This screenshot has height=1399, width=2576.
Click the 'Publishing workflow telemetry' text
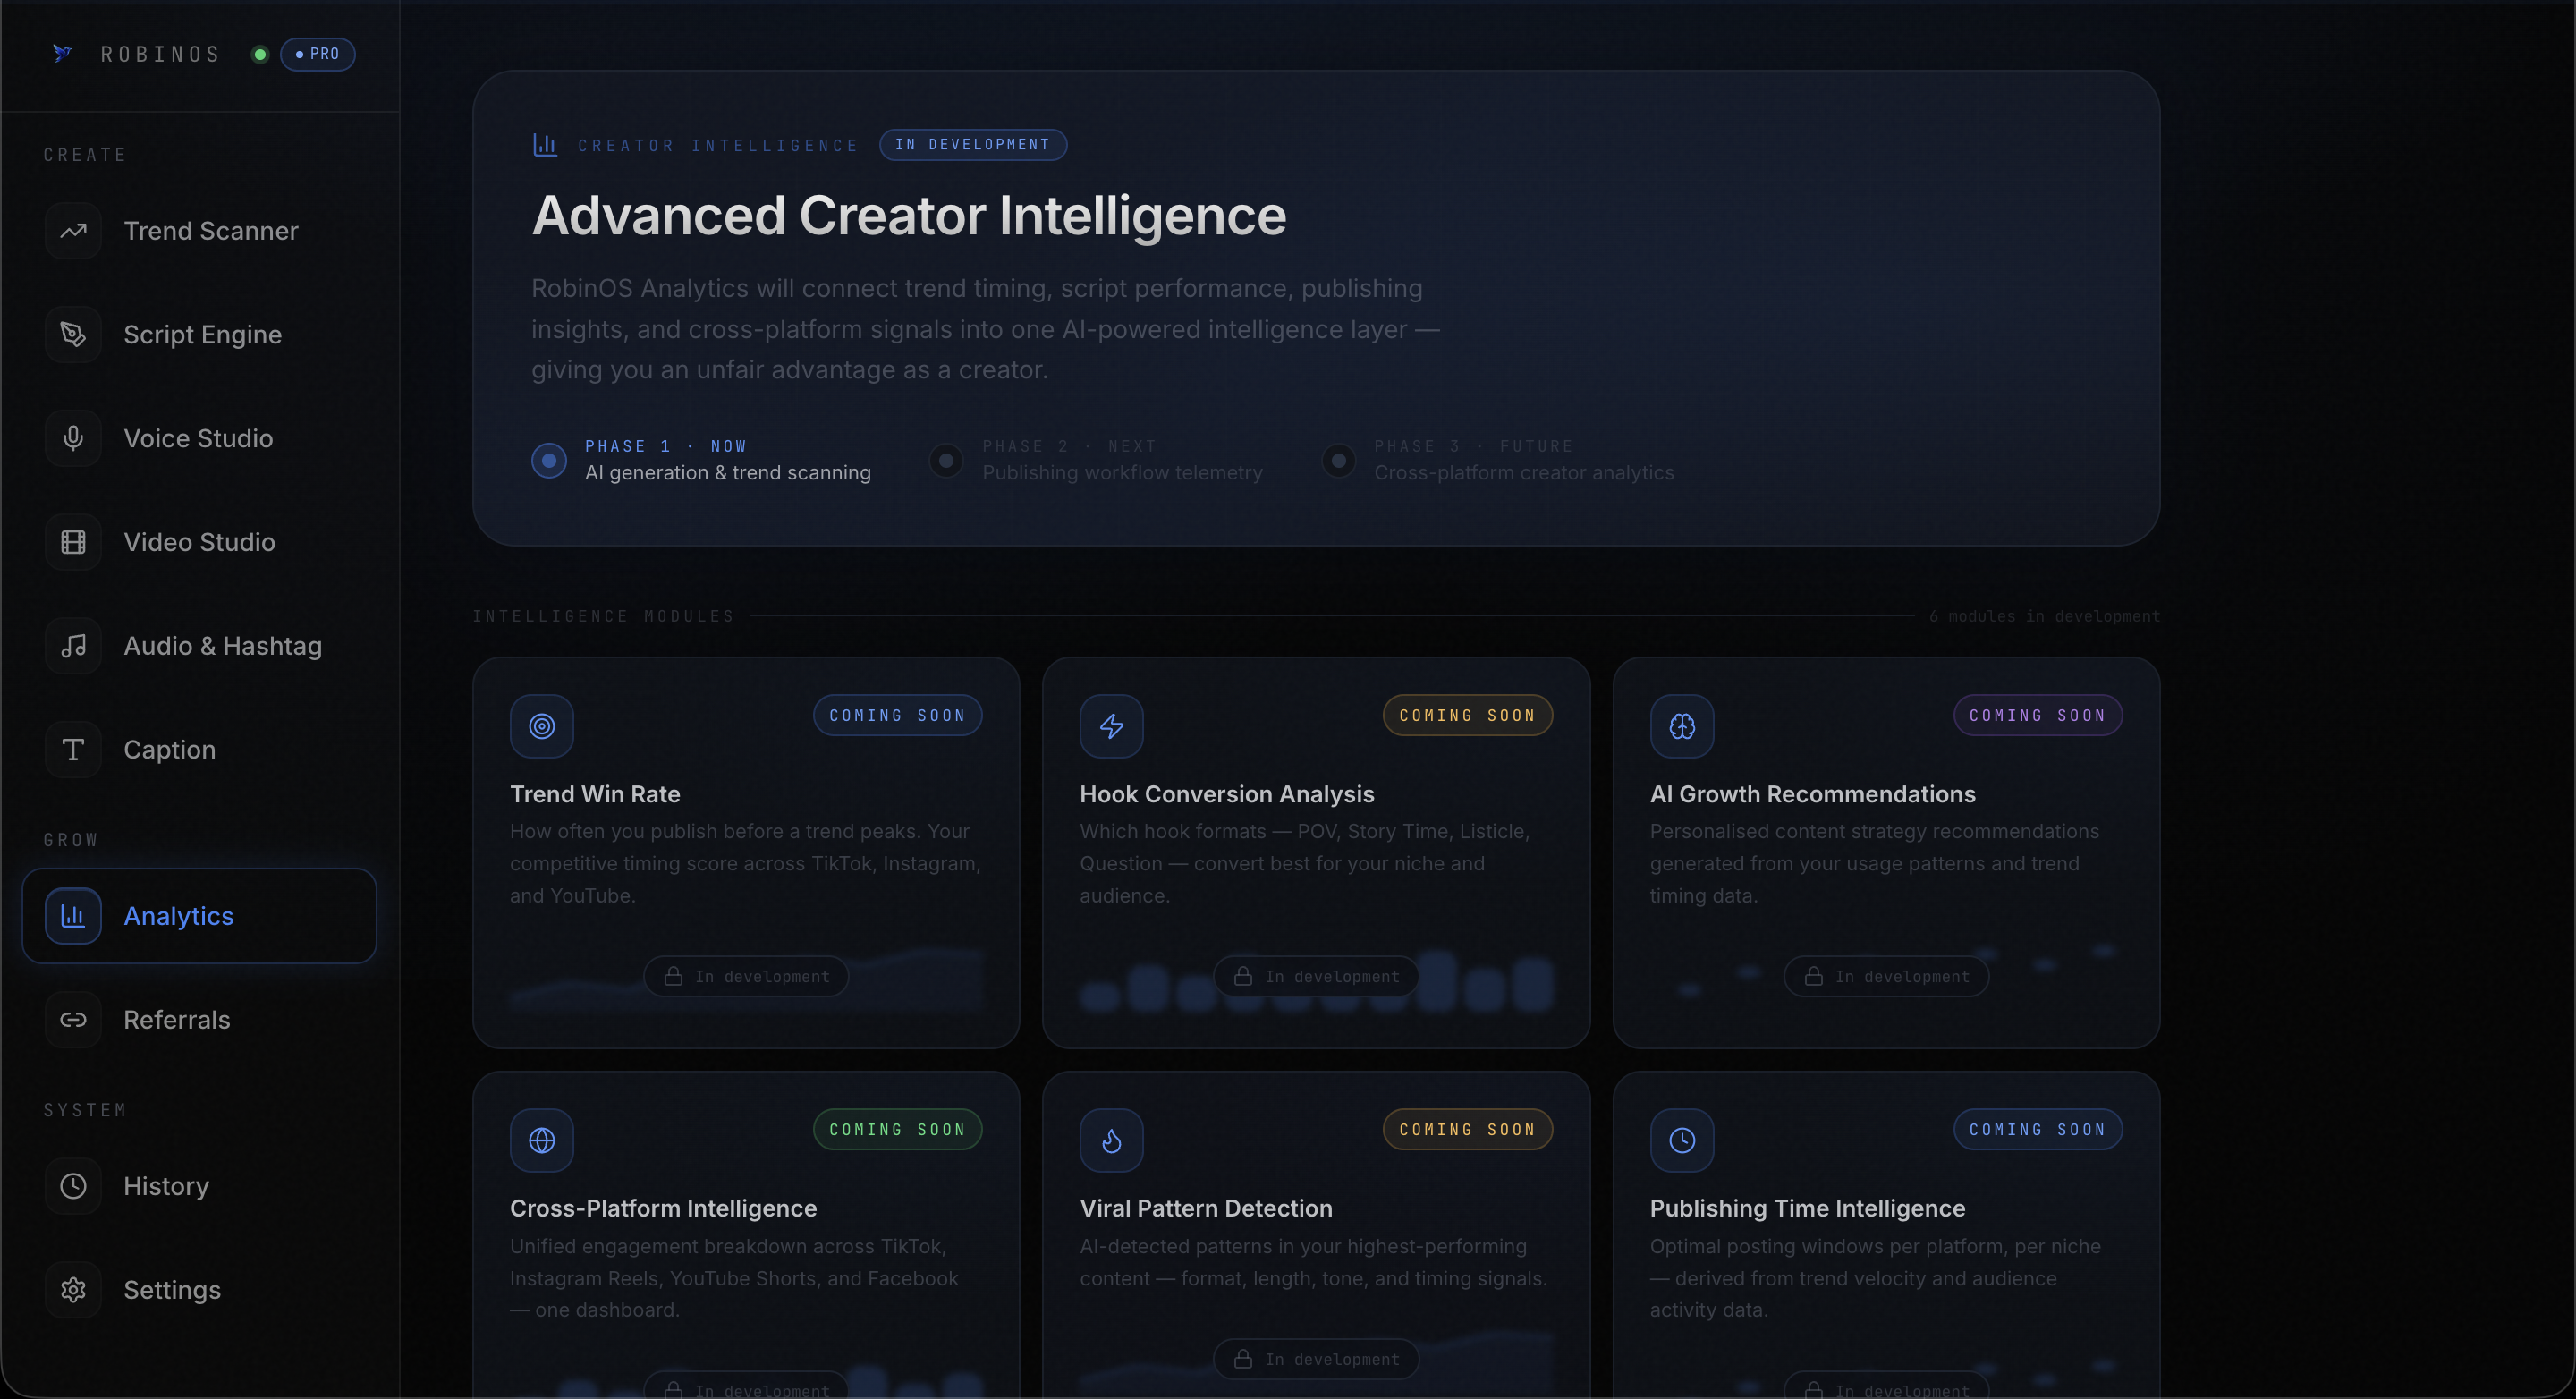click(x=1122, y=473)
